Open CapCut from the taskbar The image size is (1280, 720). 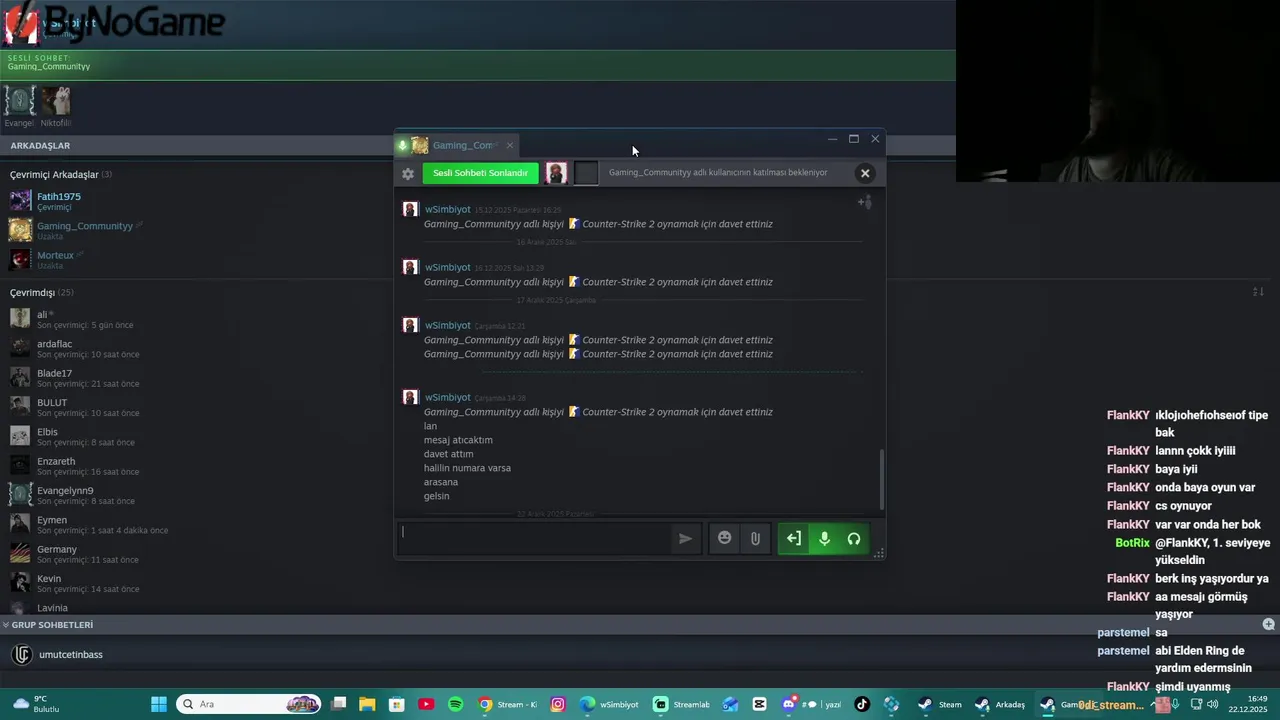pos(760,704)
